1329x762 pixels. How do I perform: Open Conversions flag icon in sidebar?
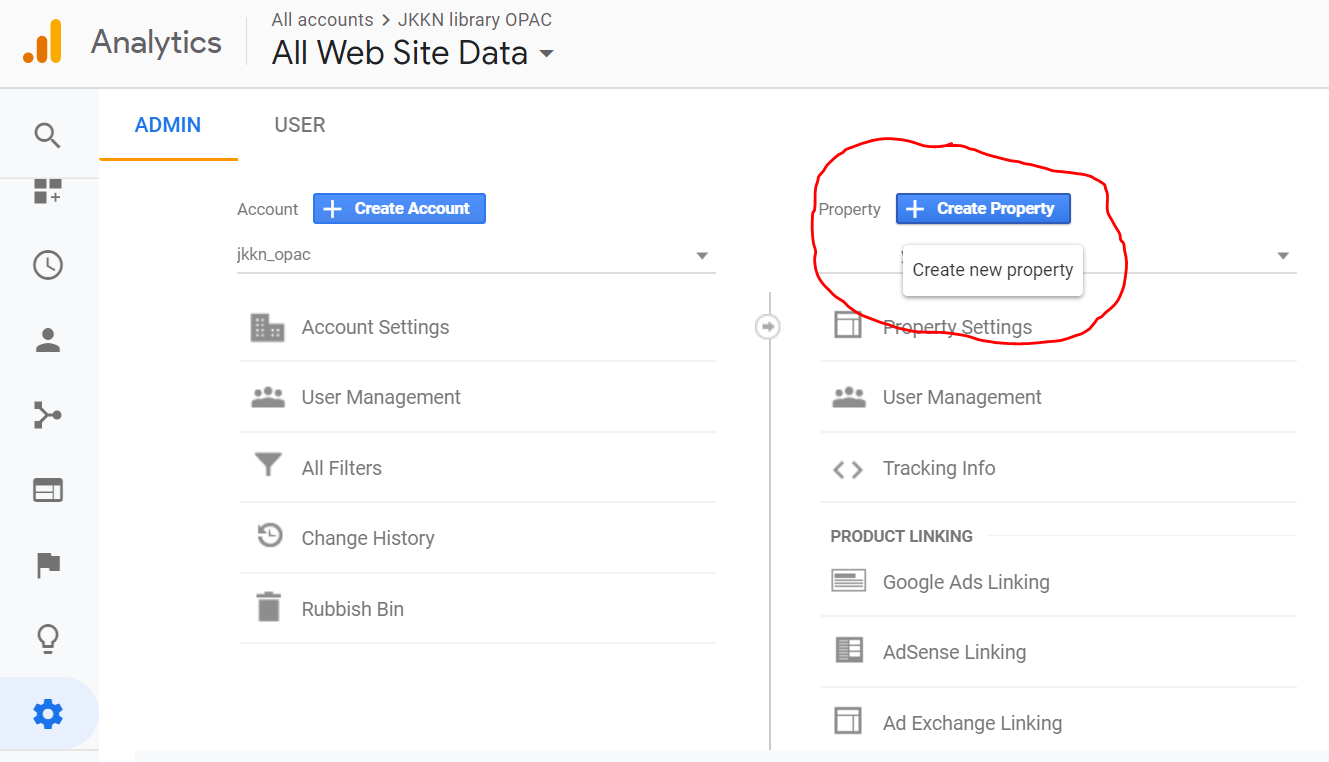[48, 565]
